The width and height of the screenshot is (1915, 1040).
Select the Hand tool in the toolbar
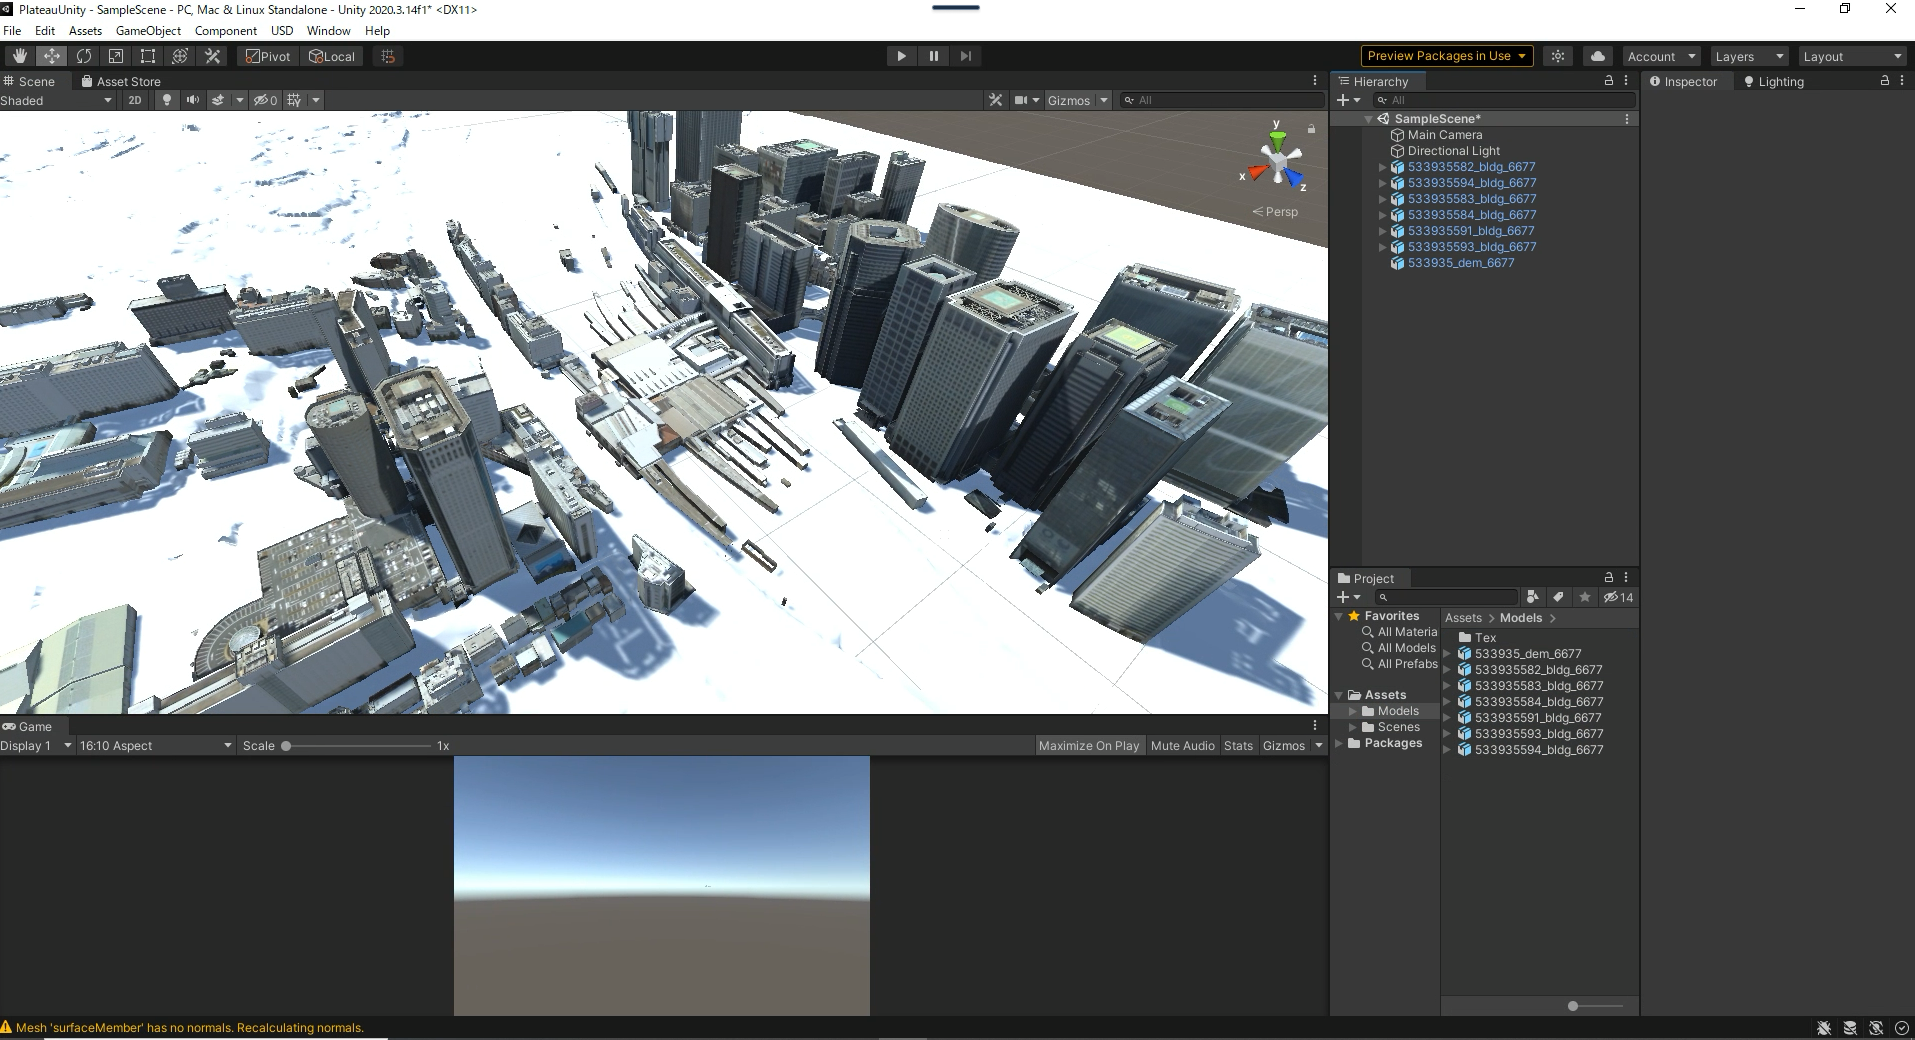pos(18,56)
